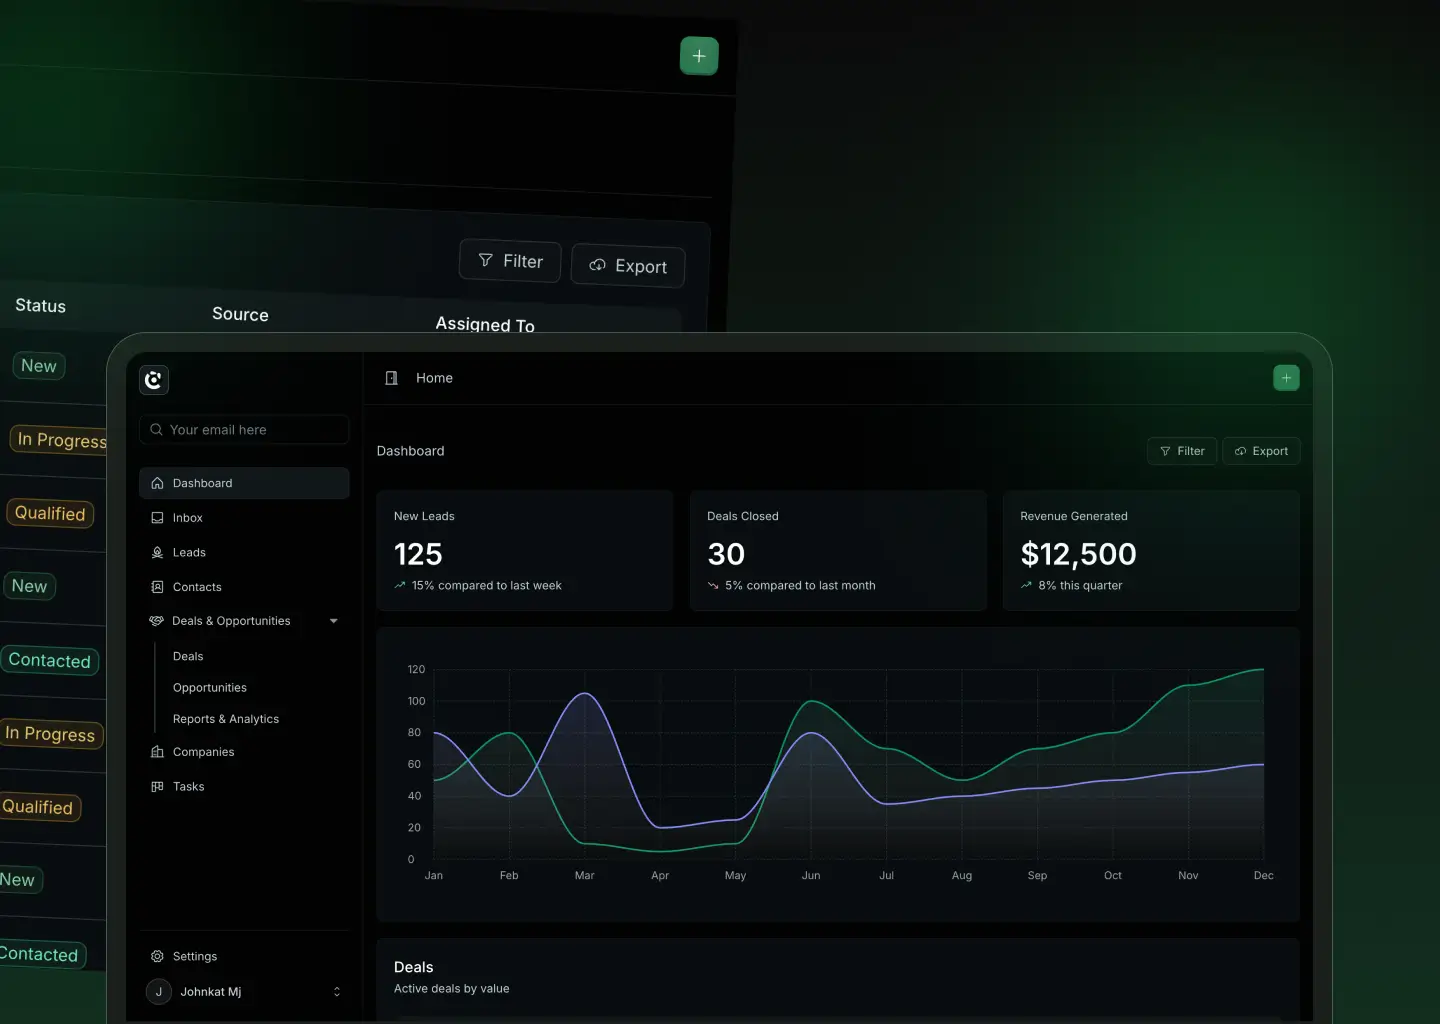
Task: Open the Dashboard from the sidebar
Action: (203, 483)
